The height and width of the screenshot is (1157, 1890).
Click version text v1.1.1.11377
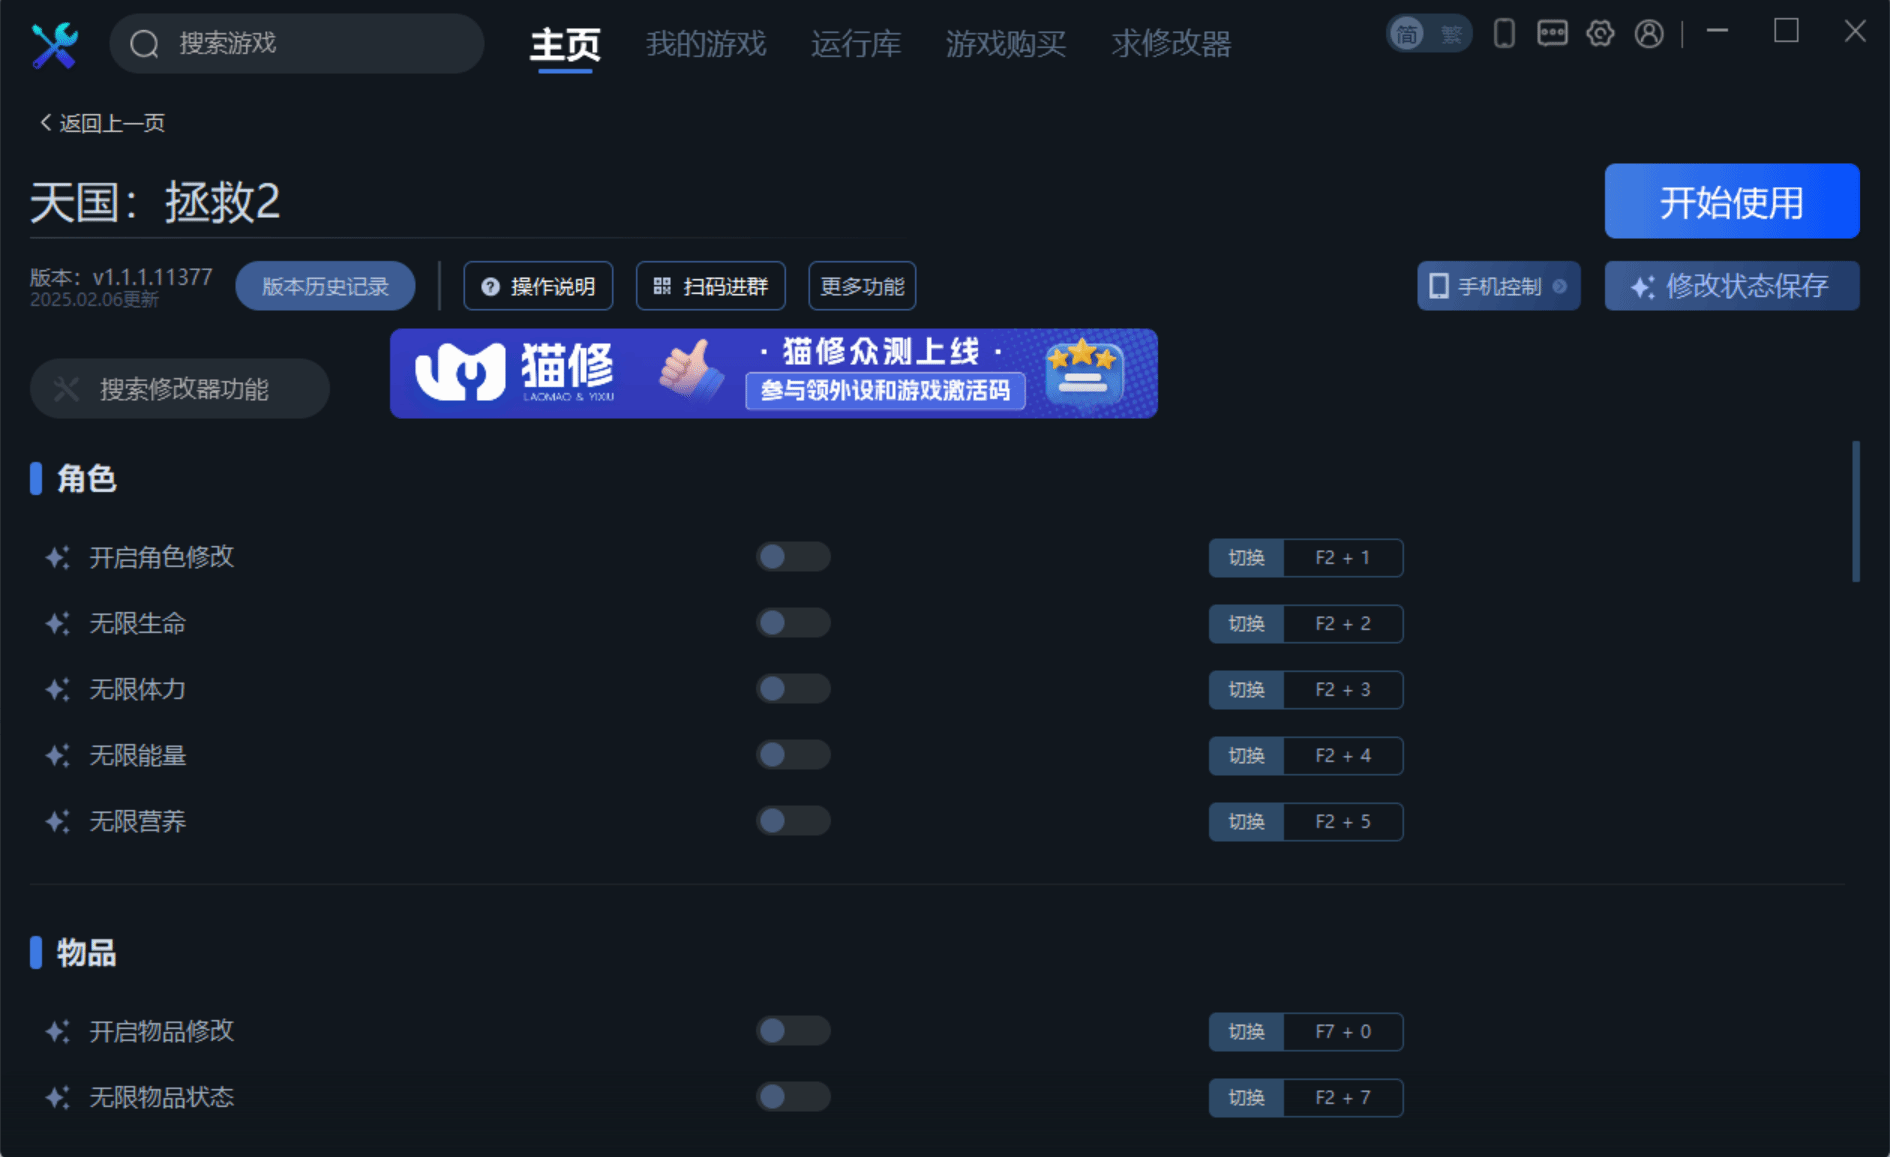pyautogui.click(x=152, y=277)
